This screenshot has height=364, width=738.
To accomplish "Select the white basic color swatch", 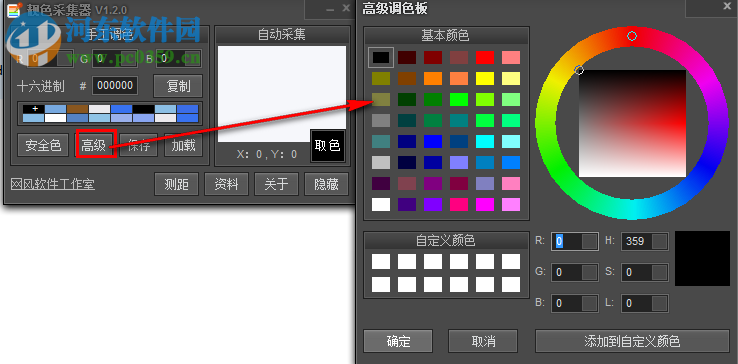I will 381,204.
